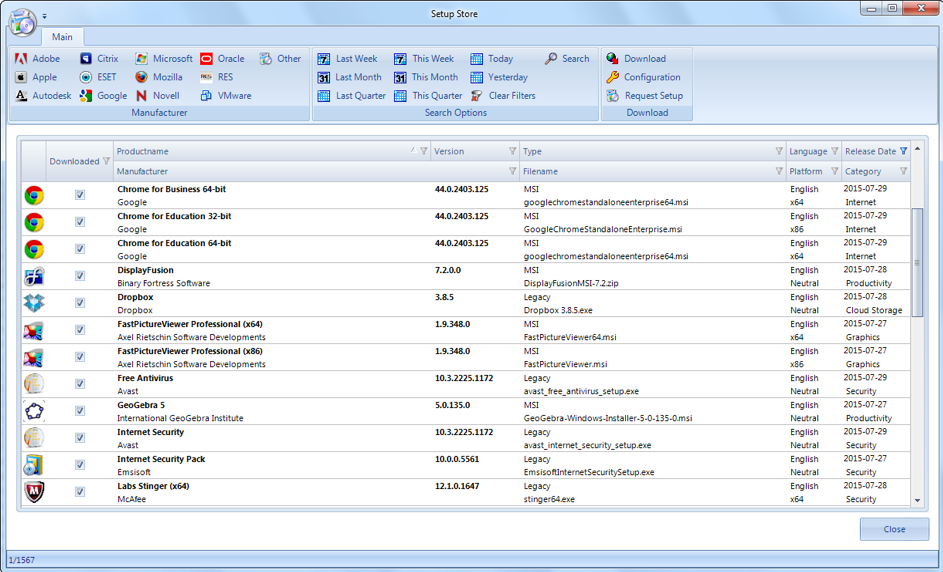
Task: Filter by Citrix manufacturer icon
Action: [x=86, y=59]
